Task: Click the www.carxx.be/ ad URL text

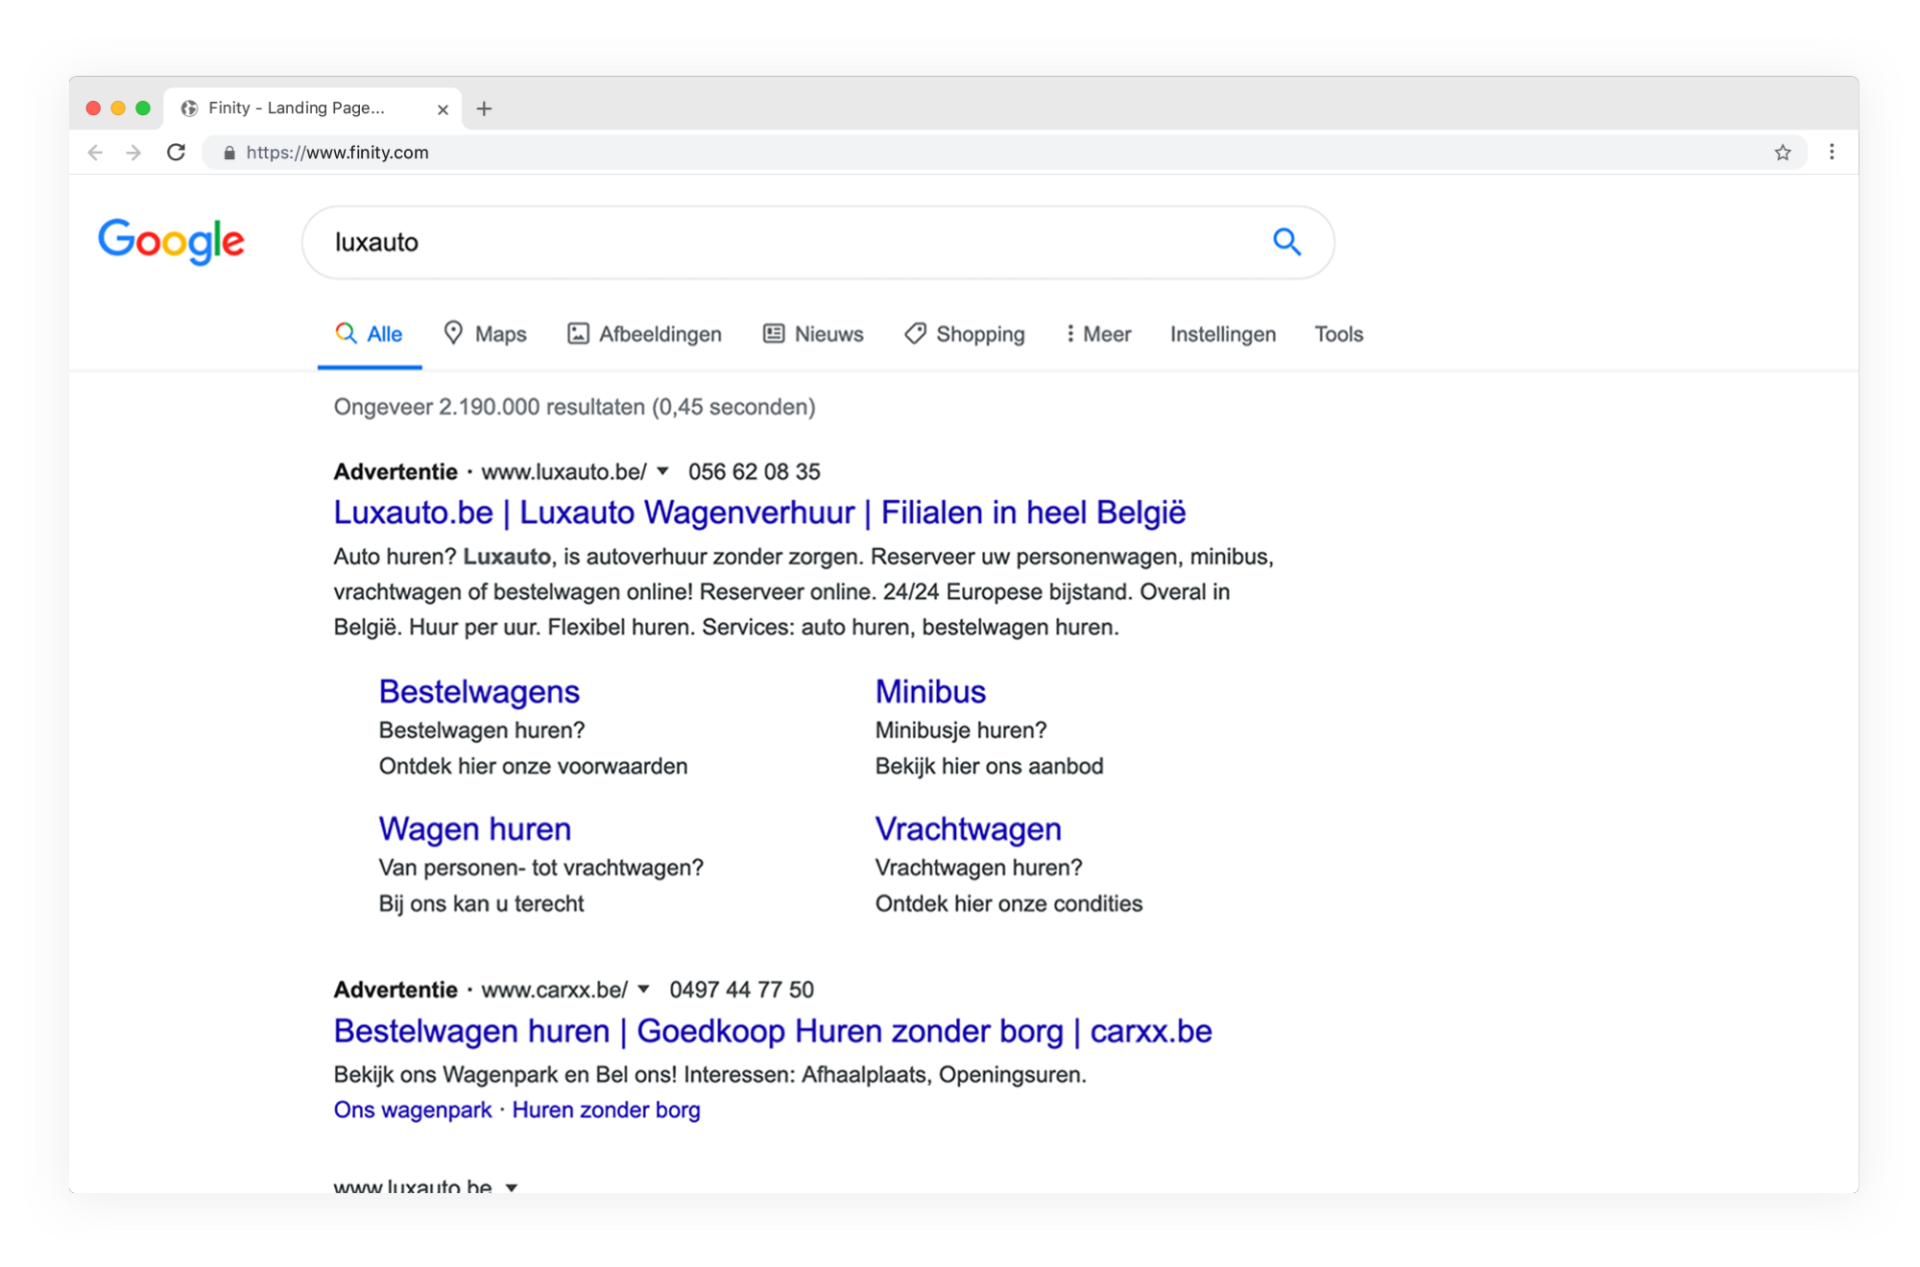Action: (x=555, y=989)
